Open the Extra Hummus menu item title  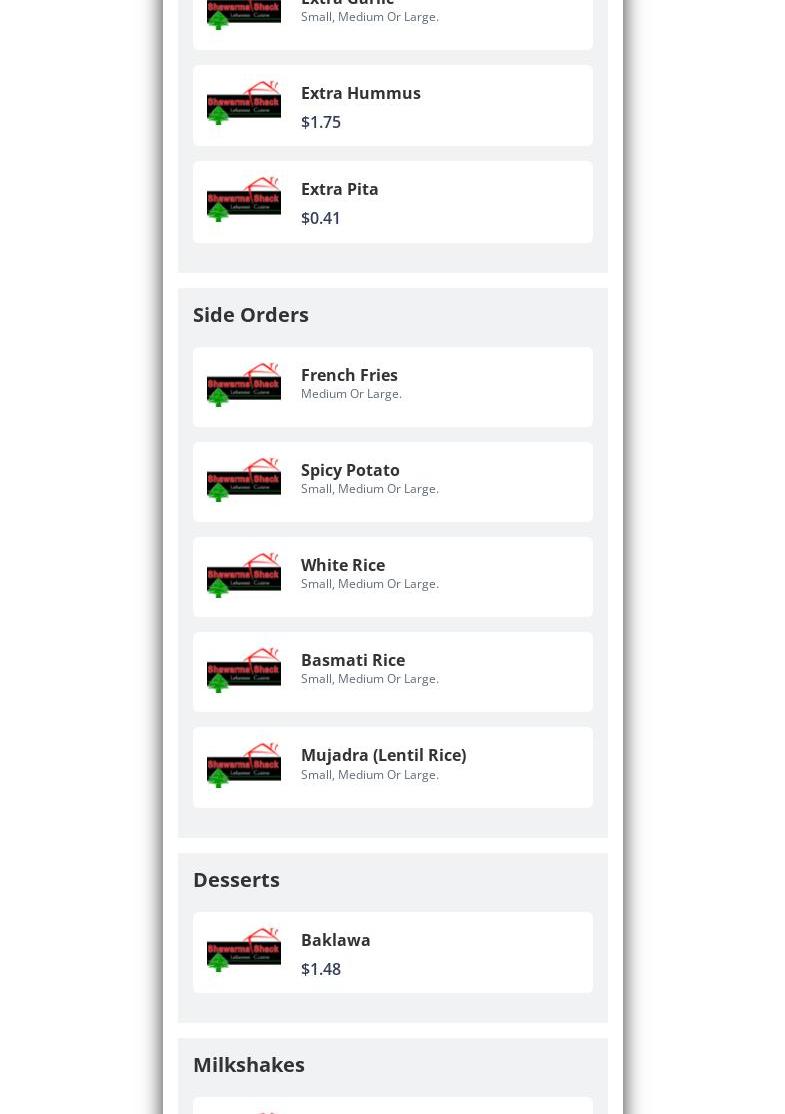[x=360, y=93]
